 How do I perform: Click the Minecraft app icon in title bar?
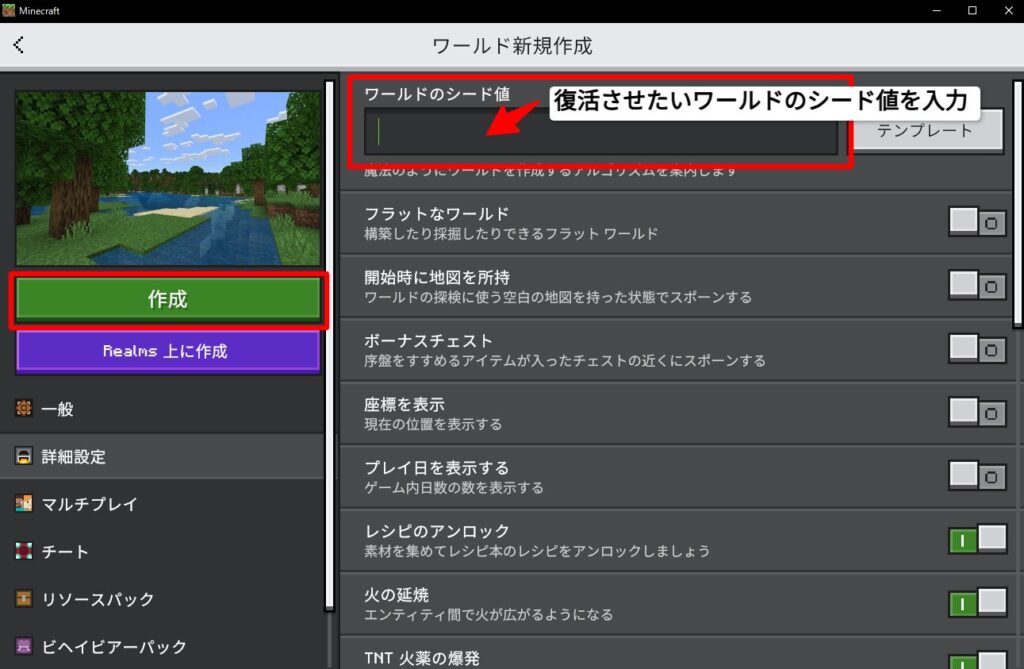click(x=10, y=10)
